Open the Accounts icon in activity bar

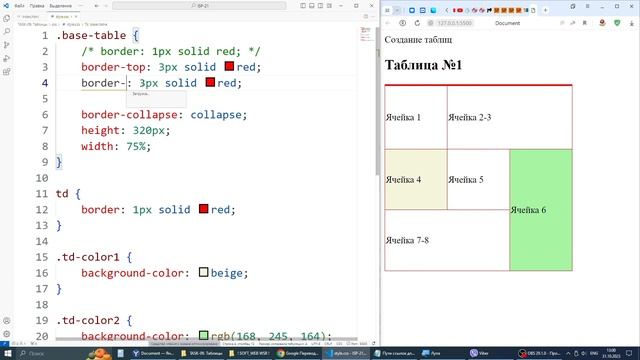pos(7,321)
